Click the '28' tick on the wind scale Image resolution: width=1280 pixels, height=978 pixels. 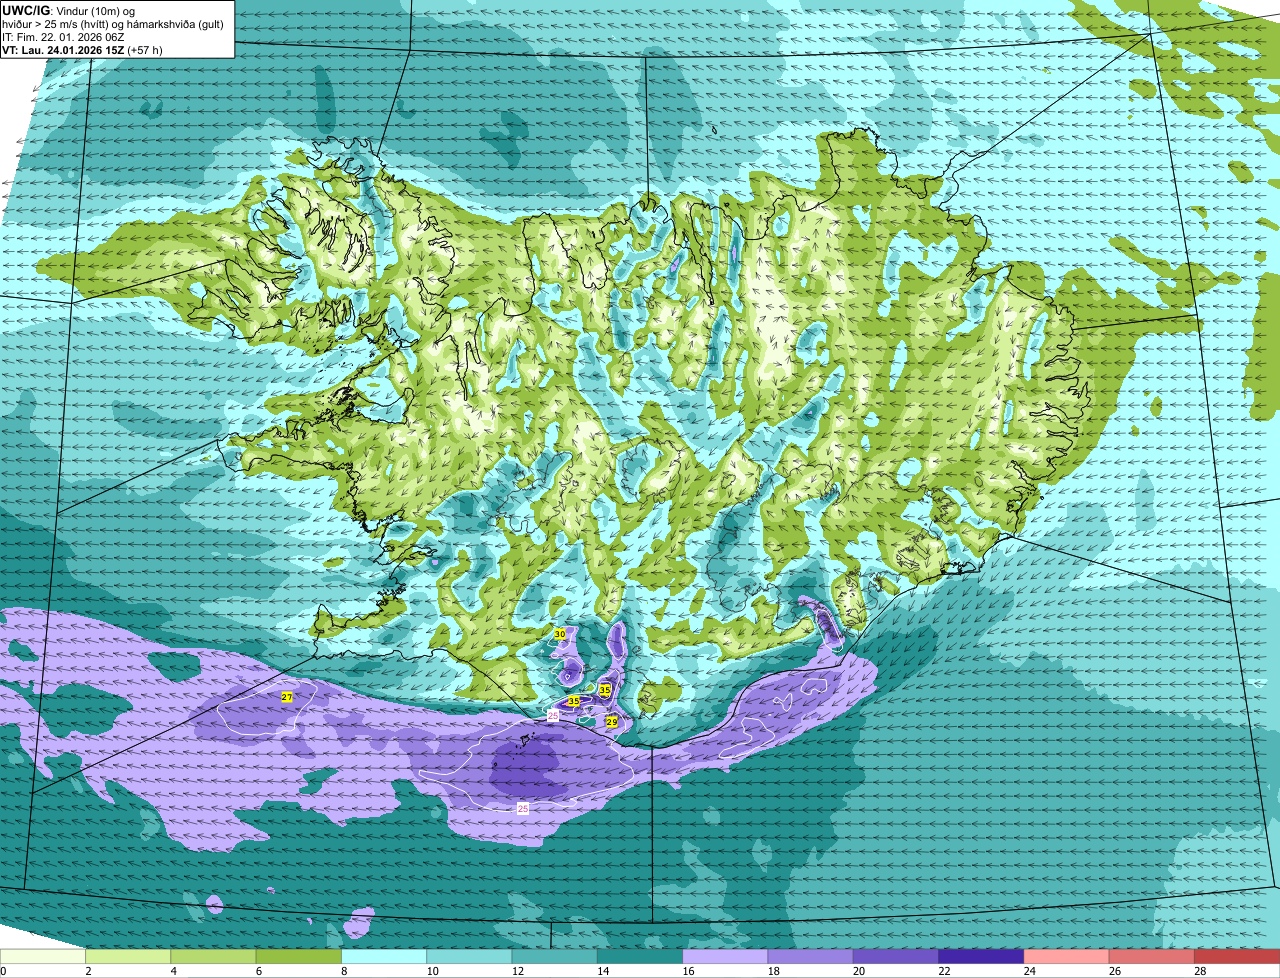tap(1200, 971)
